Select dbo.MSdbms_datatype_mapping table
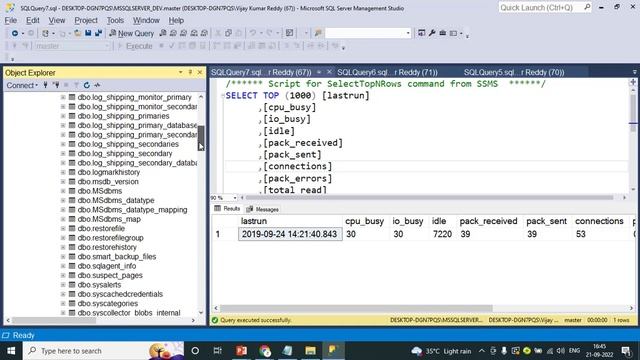The image size is (640, 360). click(132, 210)
